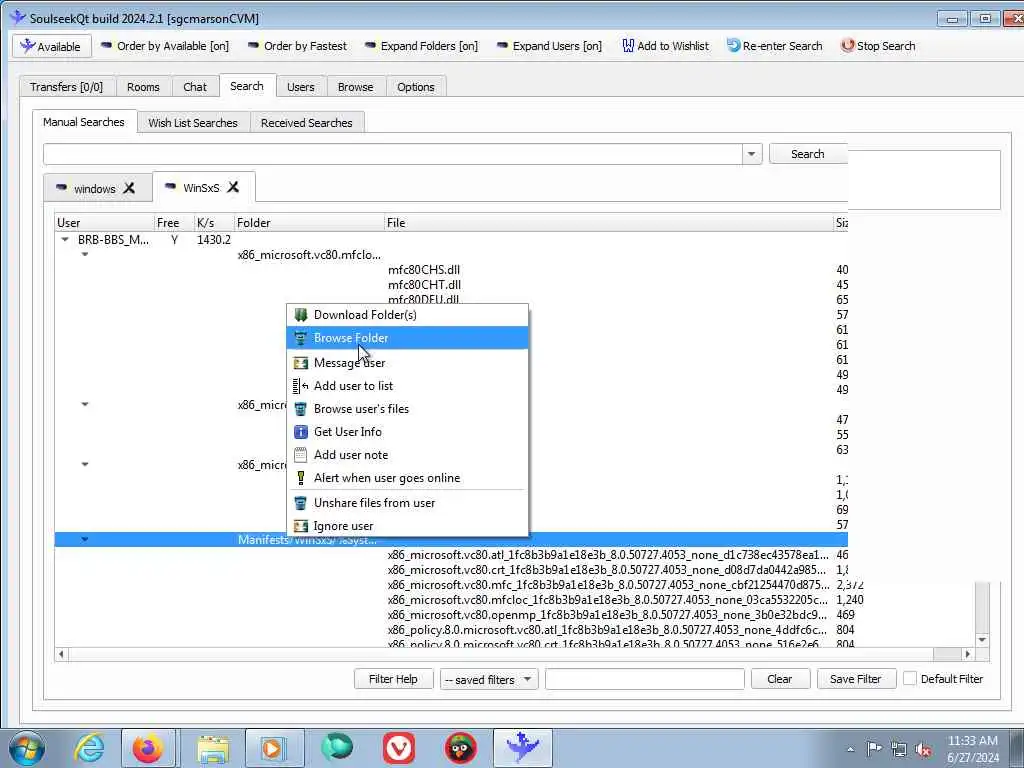The width and height of the screenshot is (1024, 768).
Task: Open the saved filters dropdown
Action: point(488,680)
